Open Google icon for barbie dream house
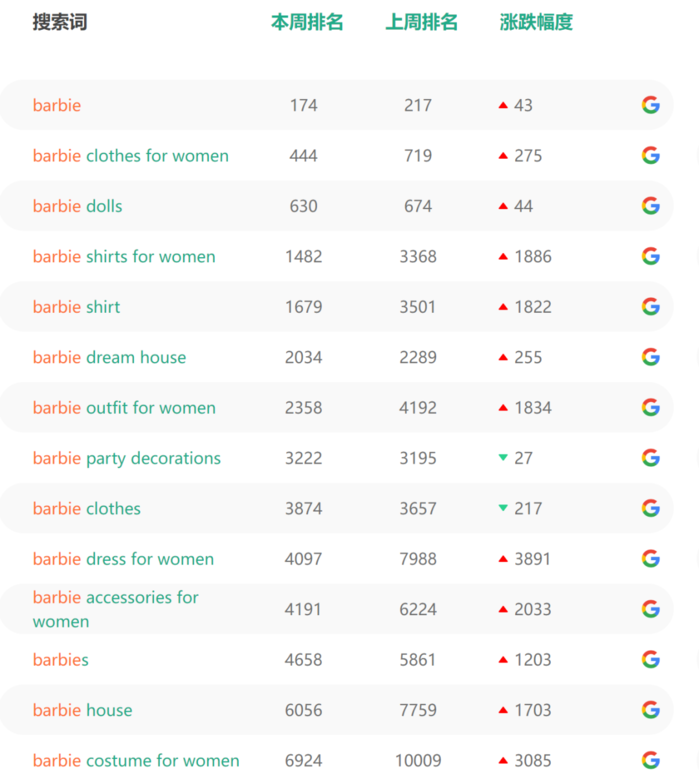Screen dimensions: 699x779 [x=650, y=357]
